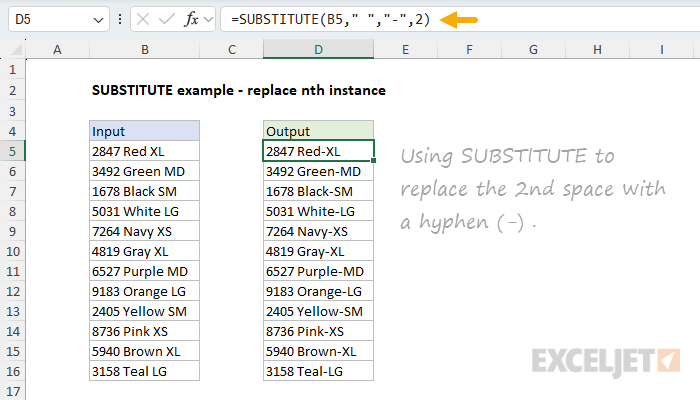
Task: Select row 16 header
Action: (12, 371)
